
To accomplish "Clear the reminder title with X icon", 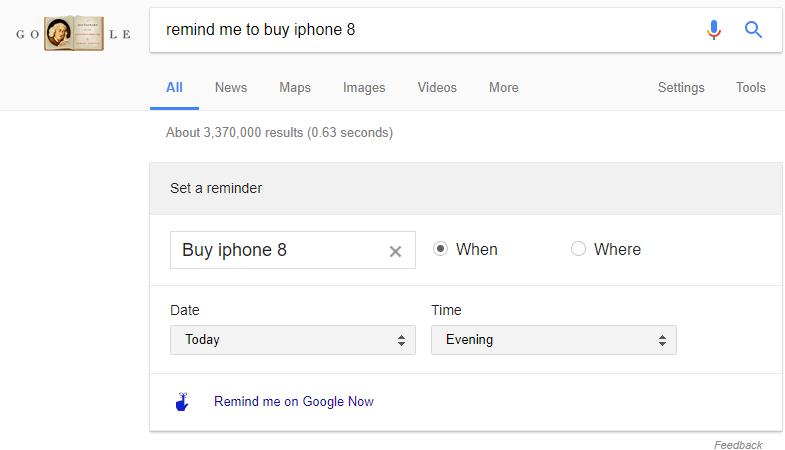I will (396, 251).
